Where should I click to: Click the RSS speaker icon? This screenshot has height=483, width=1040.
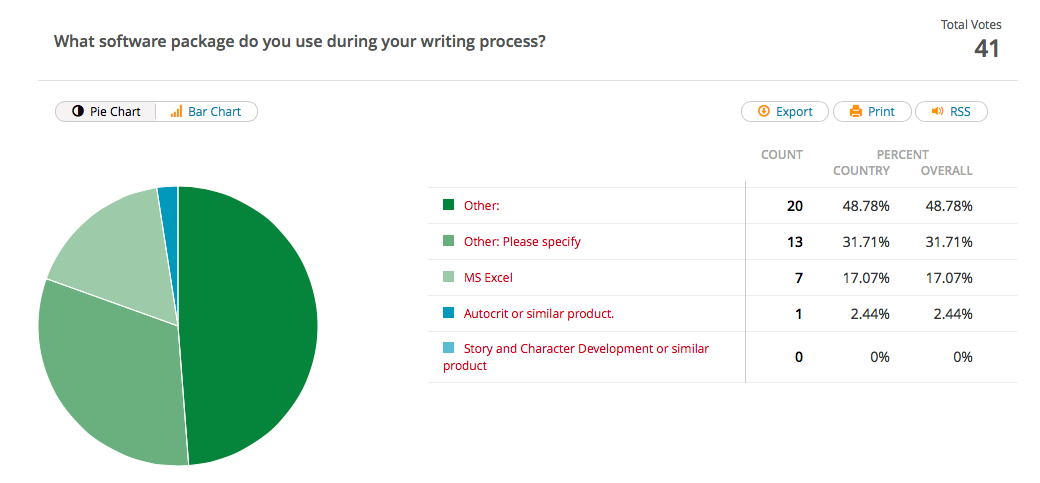(x=937, y=112)
